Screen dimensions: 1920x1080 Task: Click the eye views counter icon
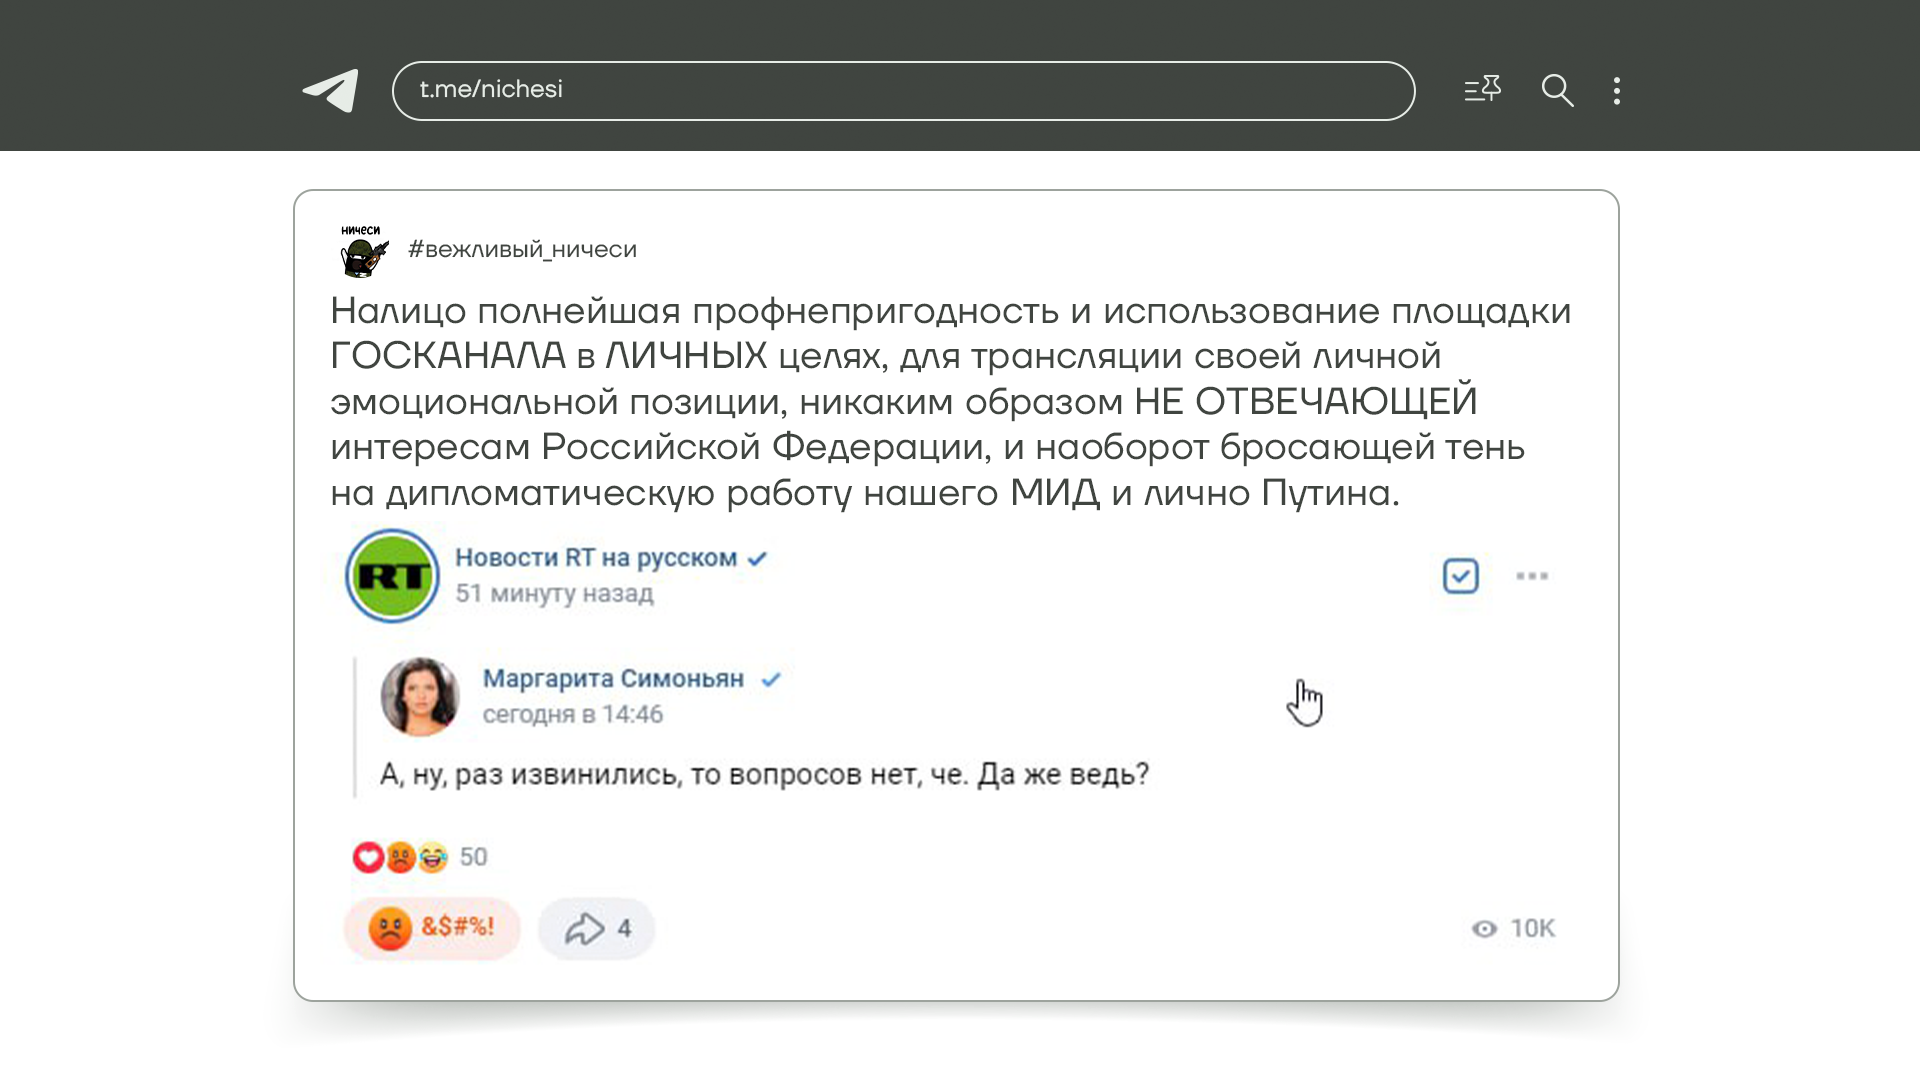tap(1484, 929)
